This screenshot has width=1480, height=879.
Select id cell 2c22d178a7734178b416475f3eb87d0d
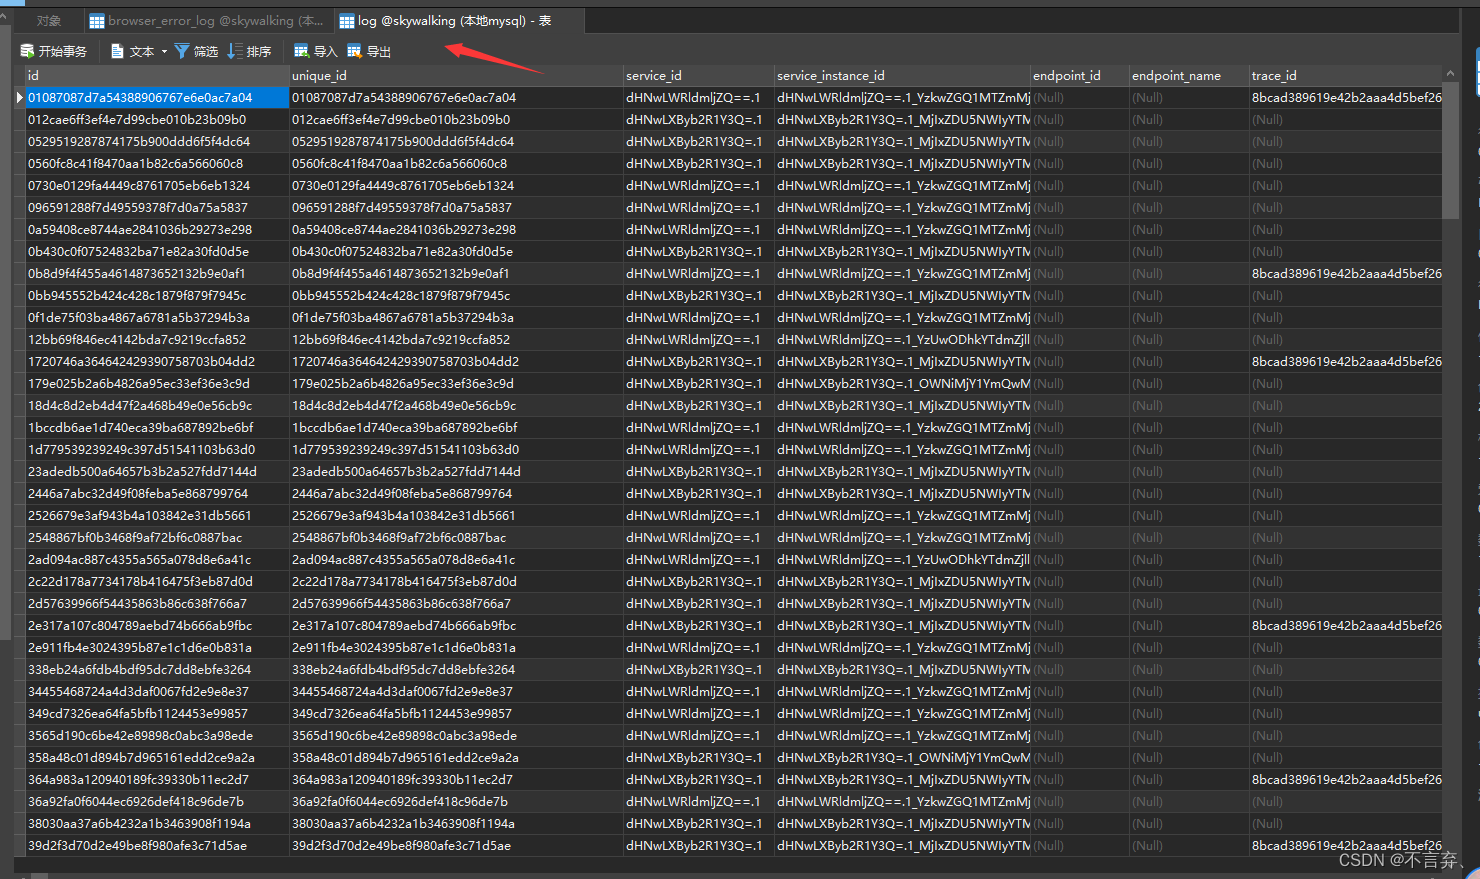157,582
